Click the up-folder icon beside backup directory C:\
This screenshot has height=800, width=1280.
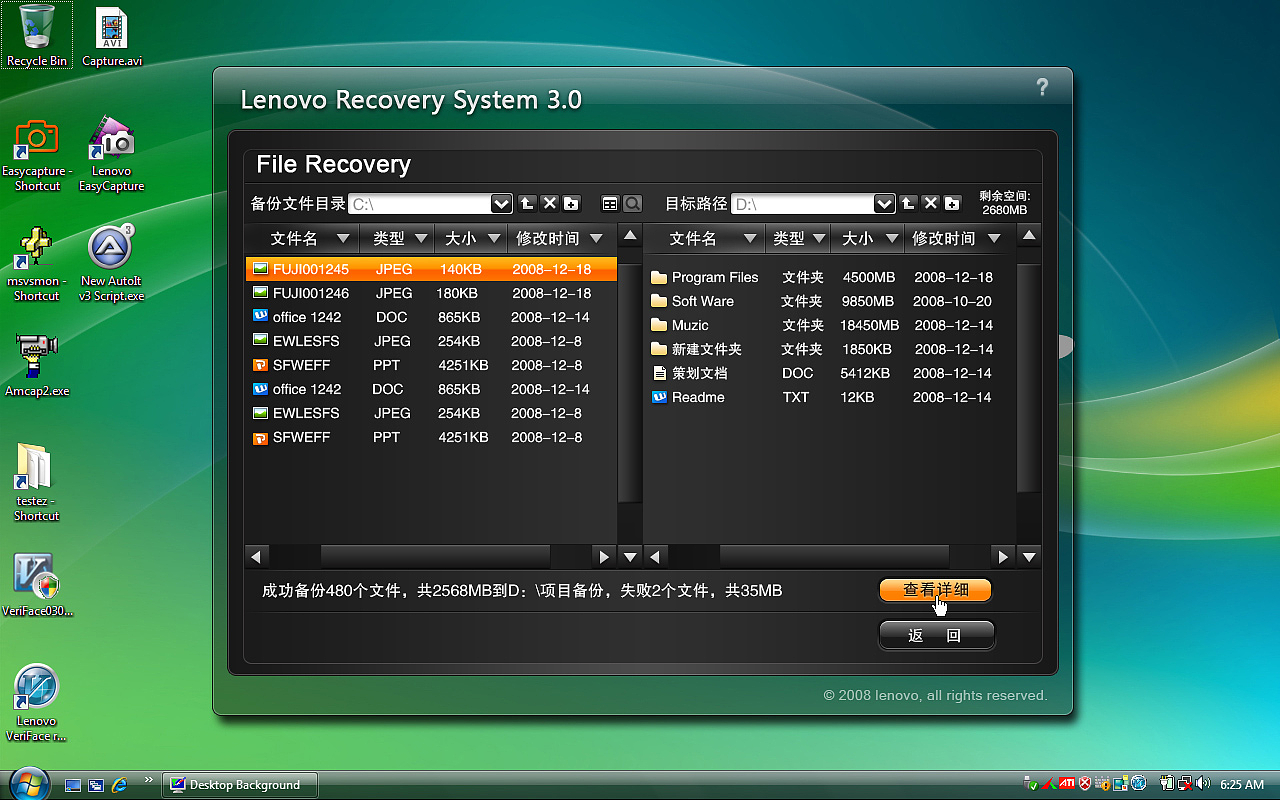(527, 204)
